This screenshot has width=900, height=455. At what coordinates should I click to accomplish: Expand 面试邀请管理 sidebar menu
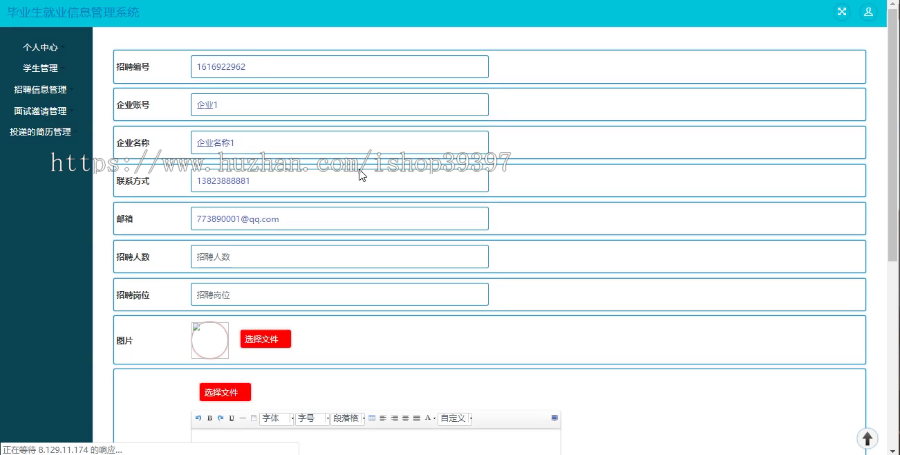pos(40,111)
